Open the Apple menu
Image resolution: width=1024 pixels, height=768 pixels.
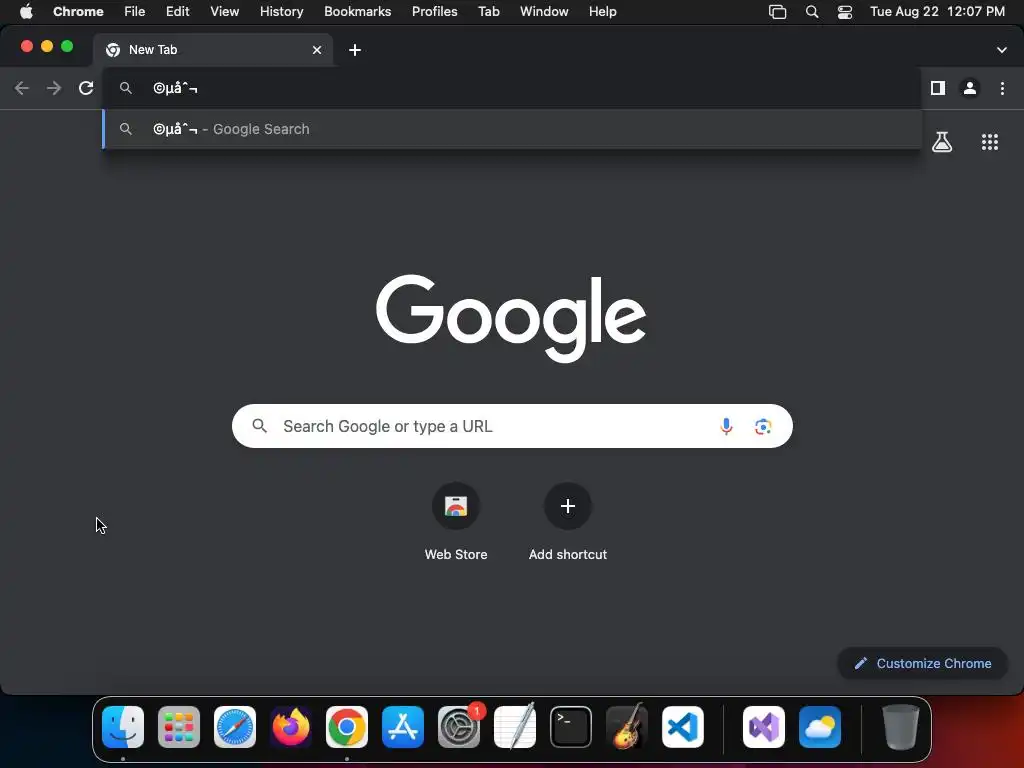point(26,12)
